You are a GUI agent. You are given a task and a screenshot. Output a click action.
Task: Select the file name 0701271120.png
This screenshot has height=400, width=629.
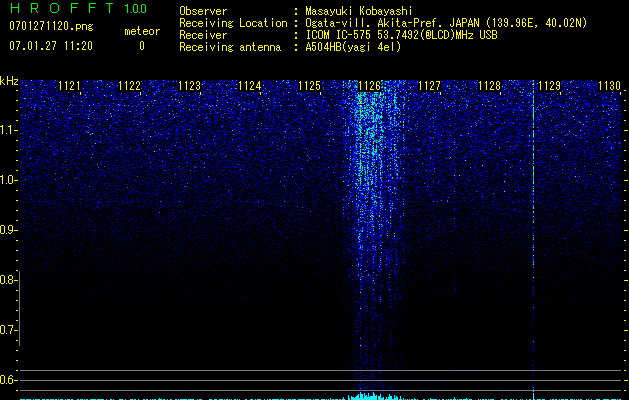pos(51,27)
